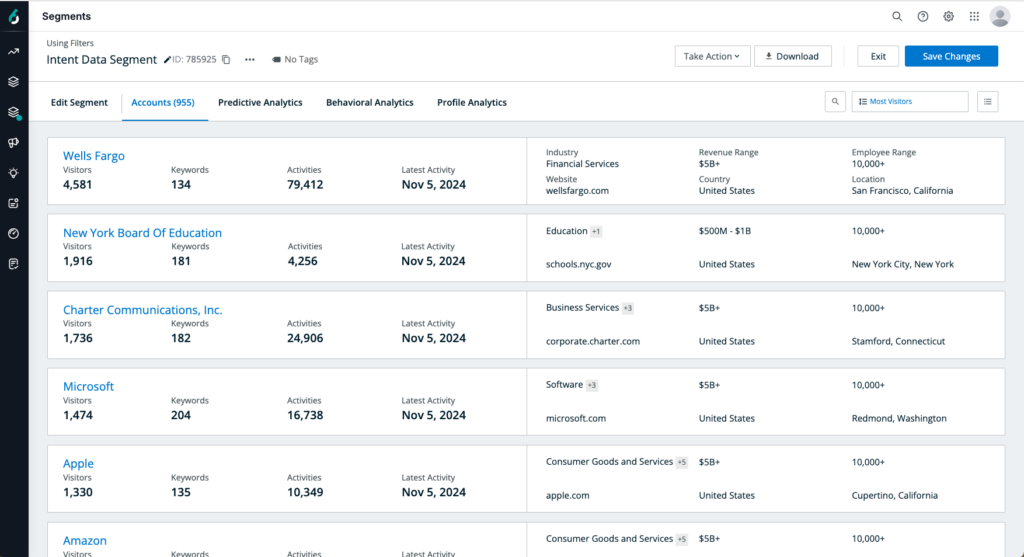Click the Segments page title
Screen dimensions: 1024x557
point(67,16)
